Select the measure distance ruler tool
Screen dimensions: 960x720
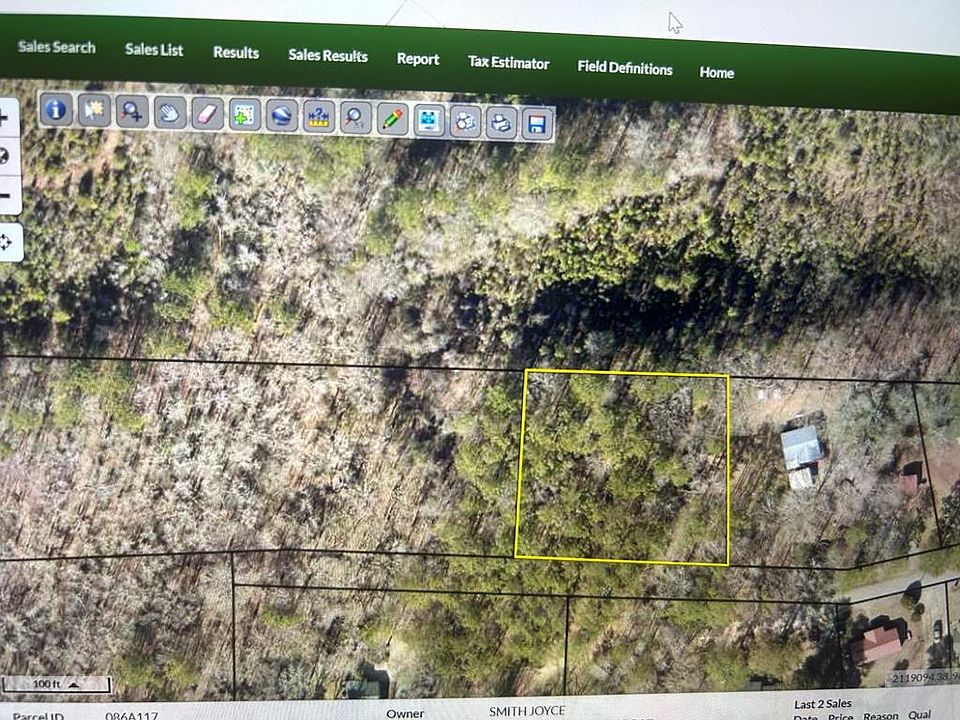[319, 116]
